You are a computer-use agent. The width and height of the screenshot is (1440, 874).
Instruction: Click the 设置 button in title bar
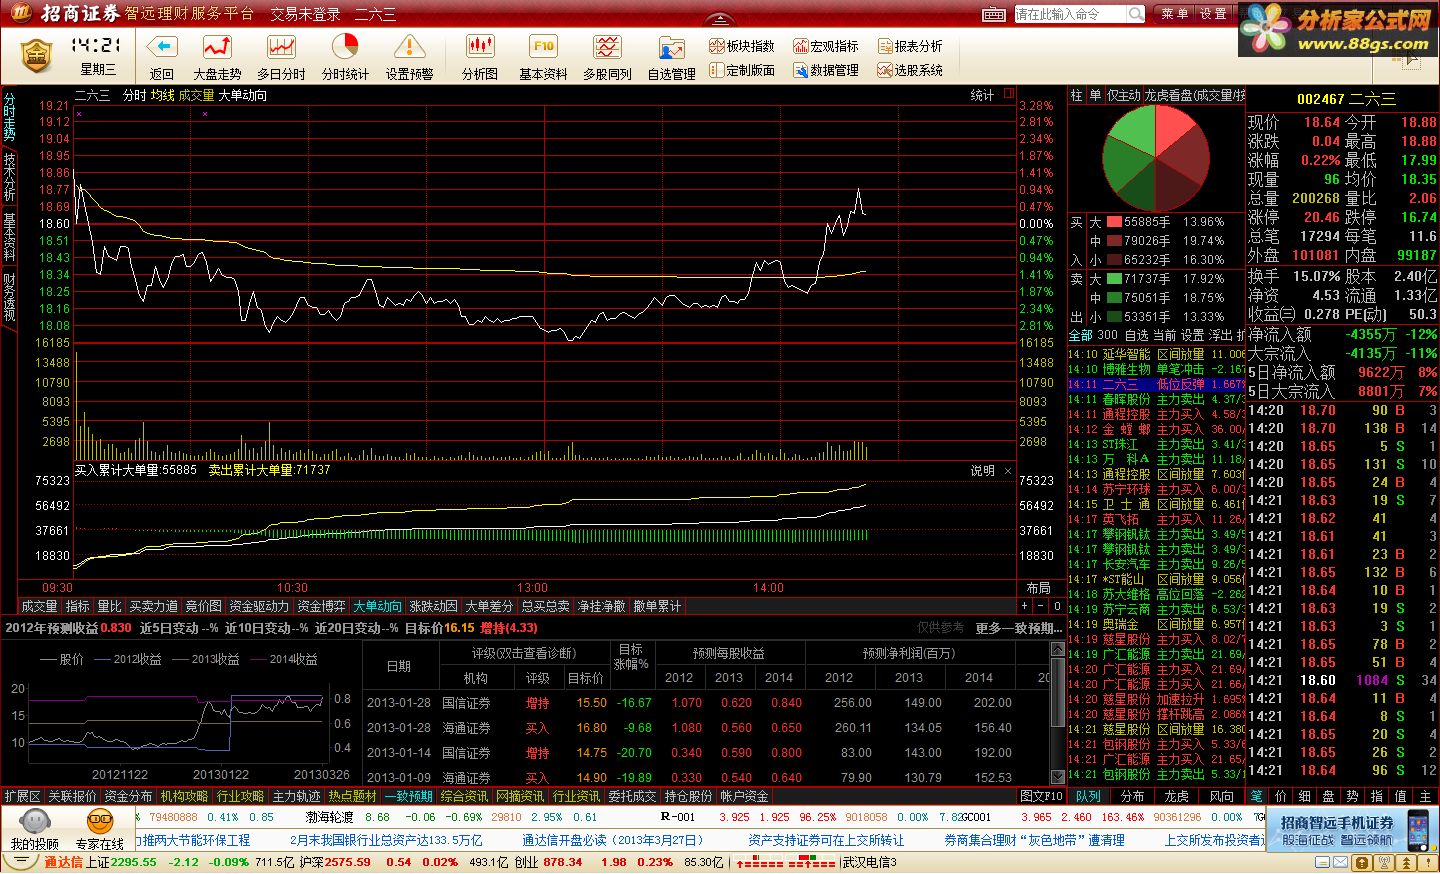tap(1213, 14)
